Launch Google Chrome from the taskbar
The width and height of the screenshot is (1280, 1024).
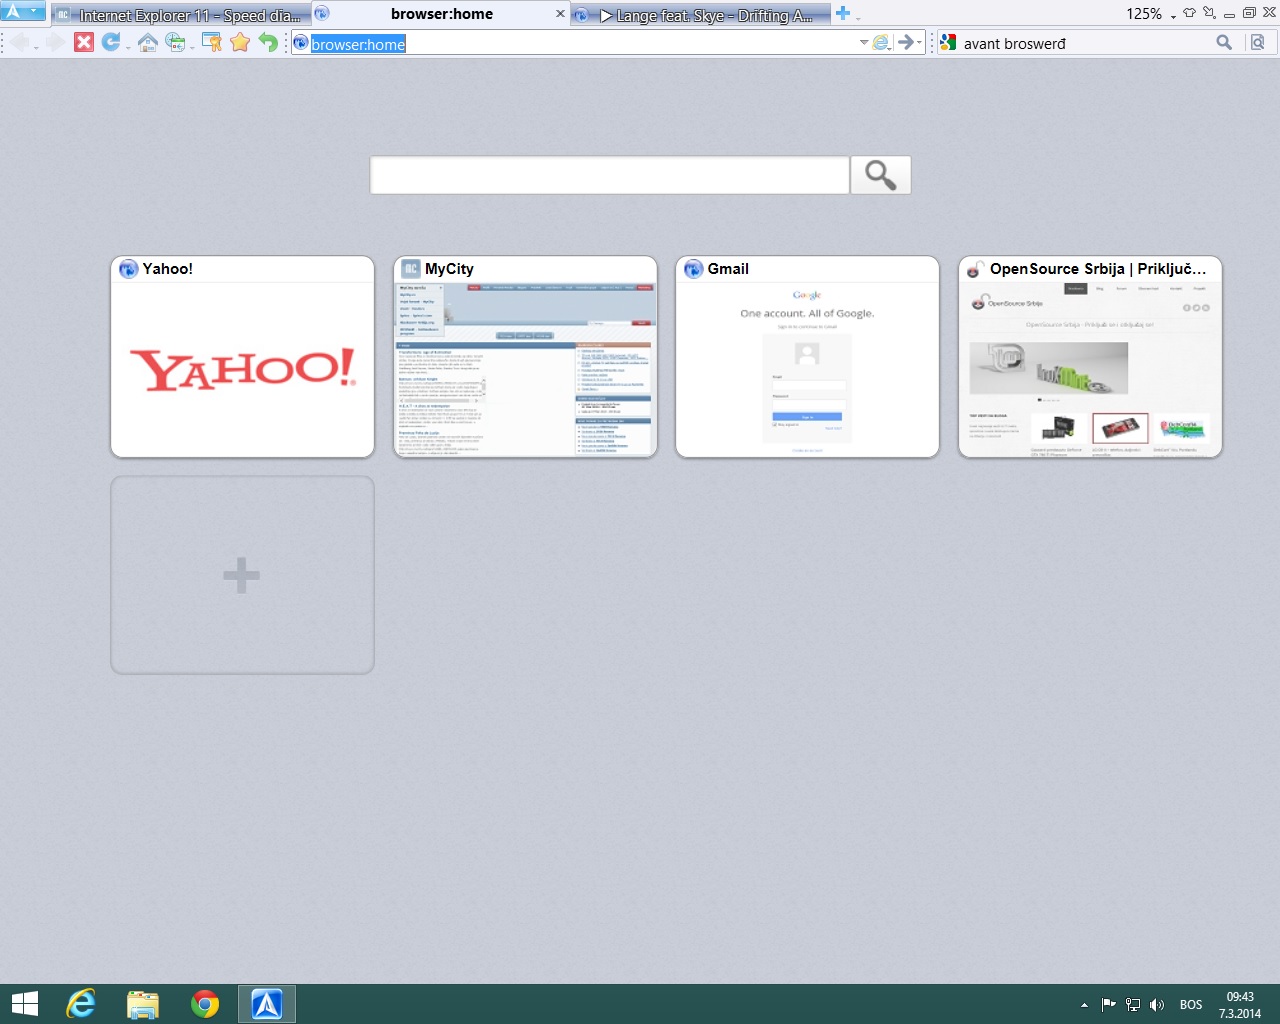point(205,1004)
